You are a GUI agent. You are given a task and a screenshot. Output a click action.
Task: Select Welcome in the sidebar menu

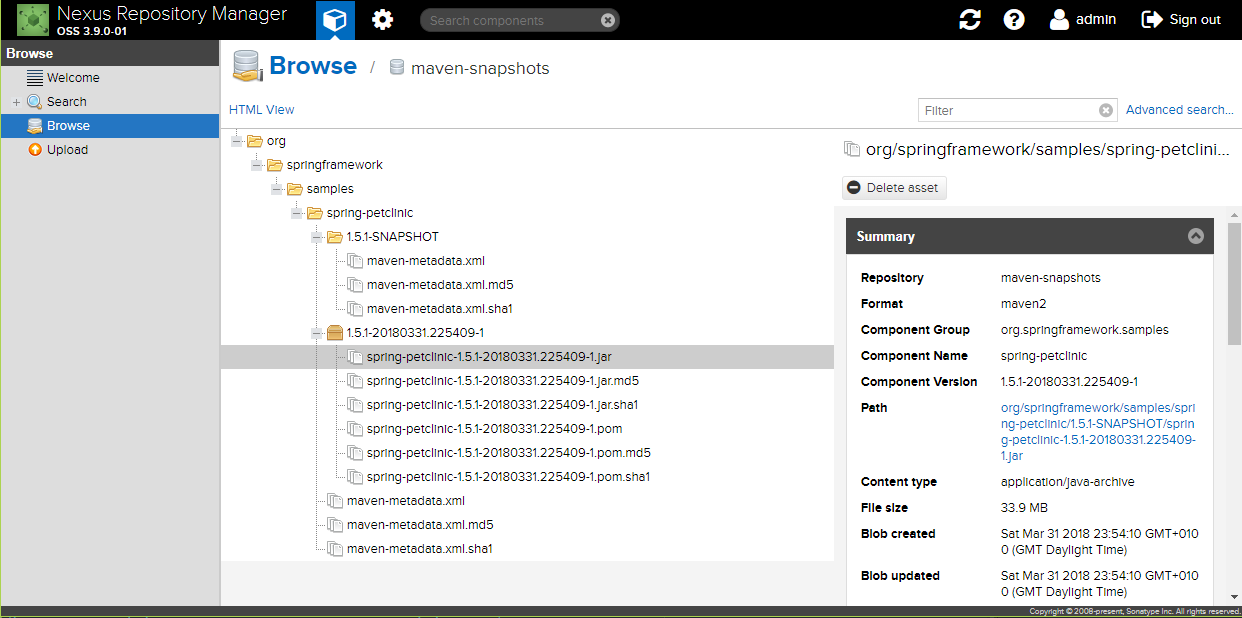(x=110, y=77)
